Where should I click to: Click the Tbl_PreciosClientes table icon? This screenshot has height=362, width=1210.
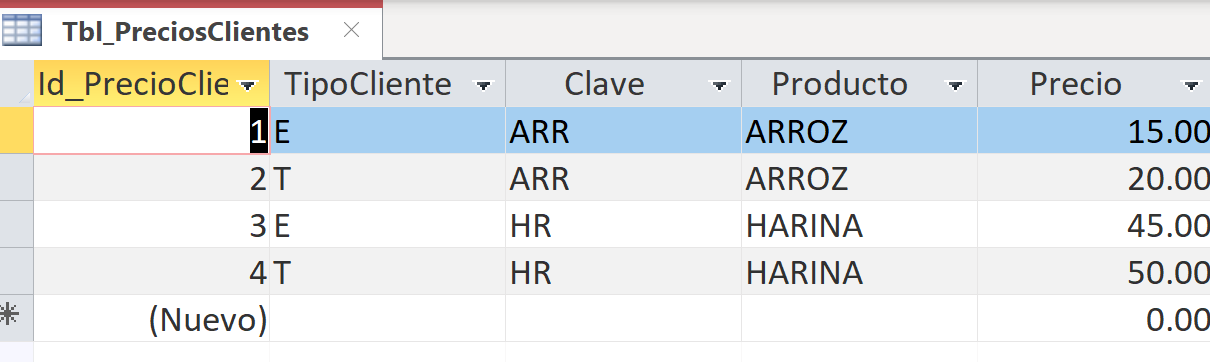coord(23,31)
